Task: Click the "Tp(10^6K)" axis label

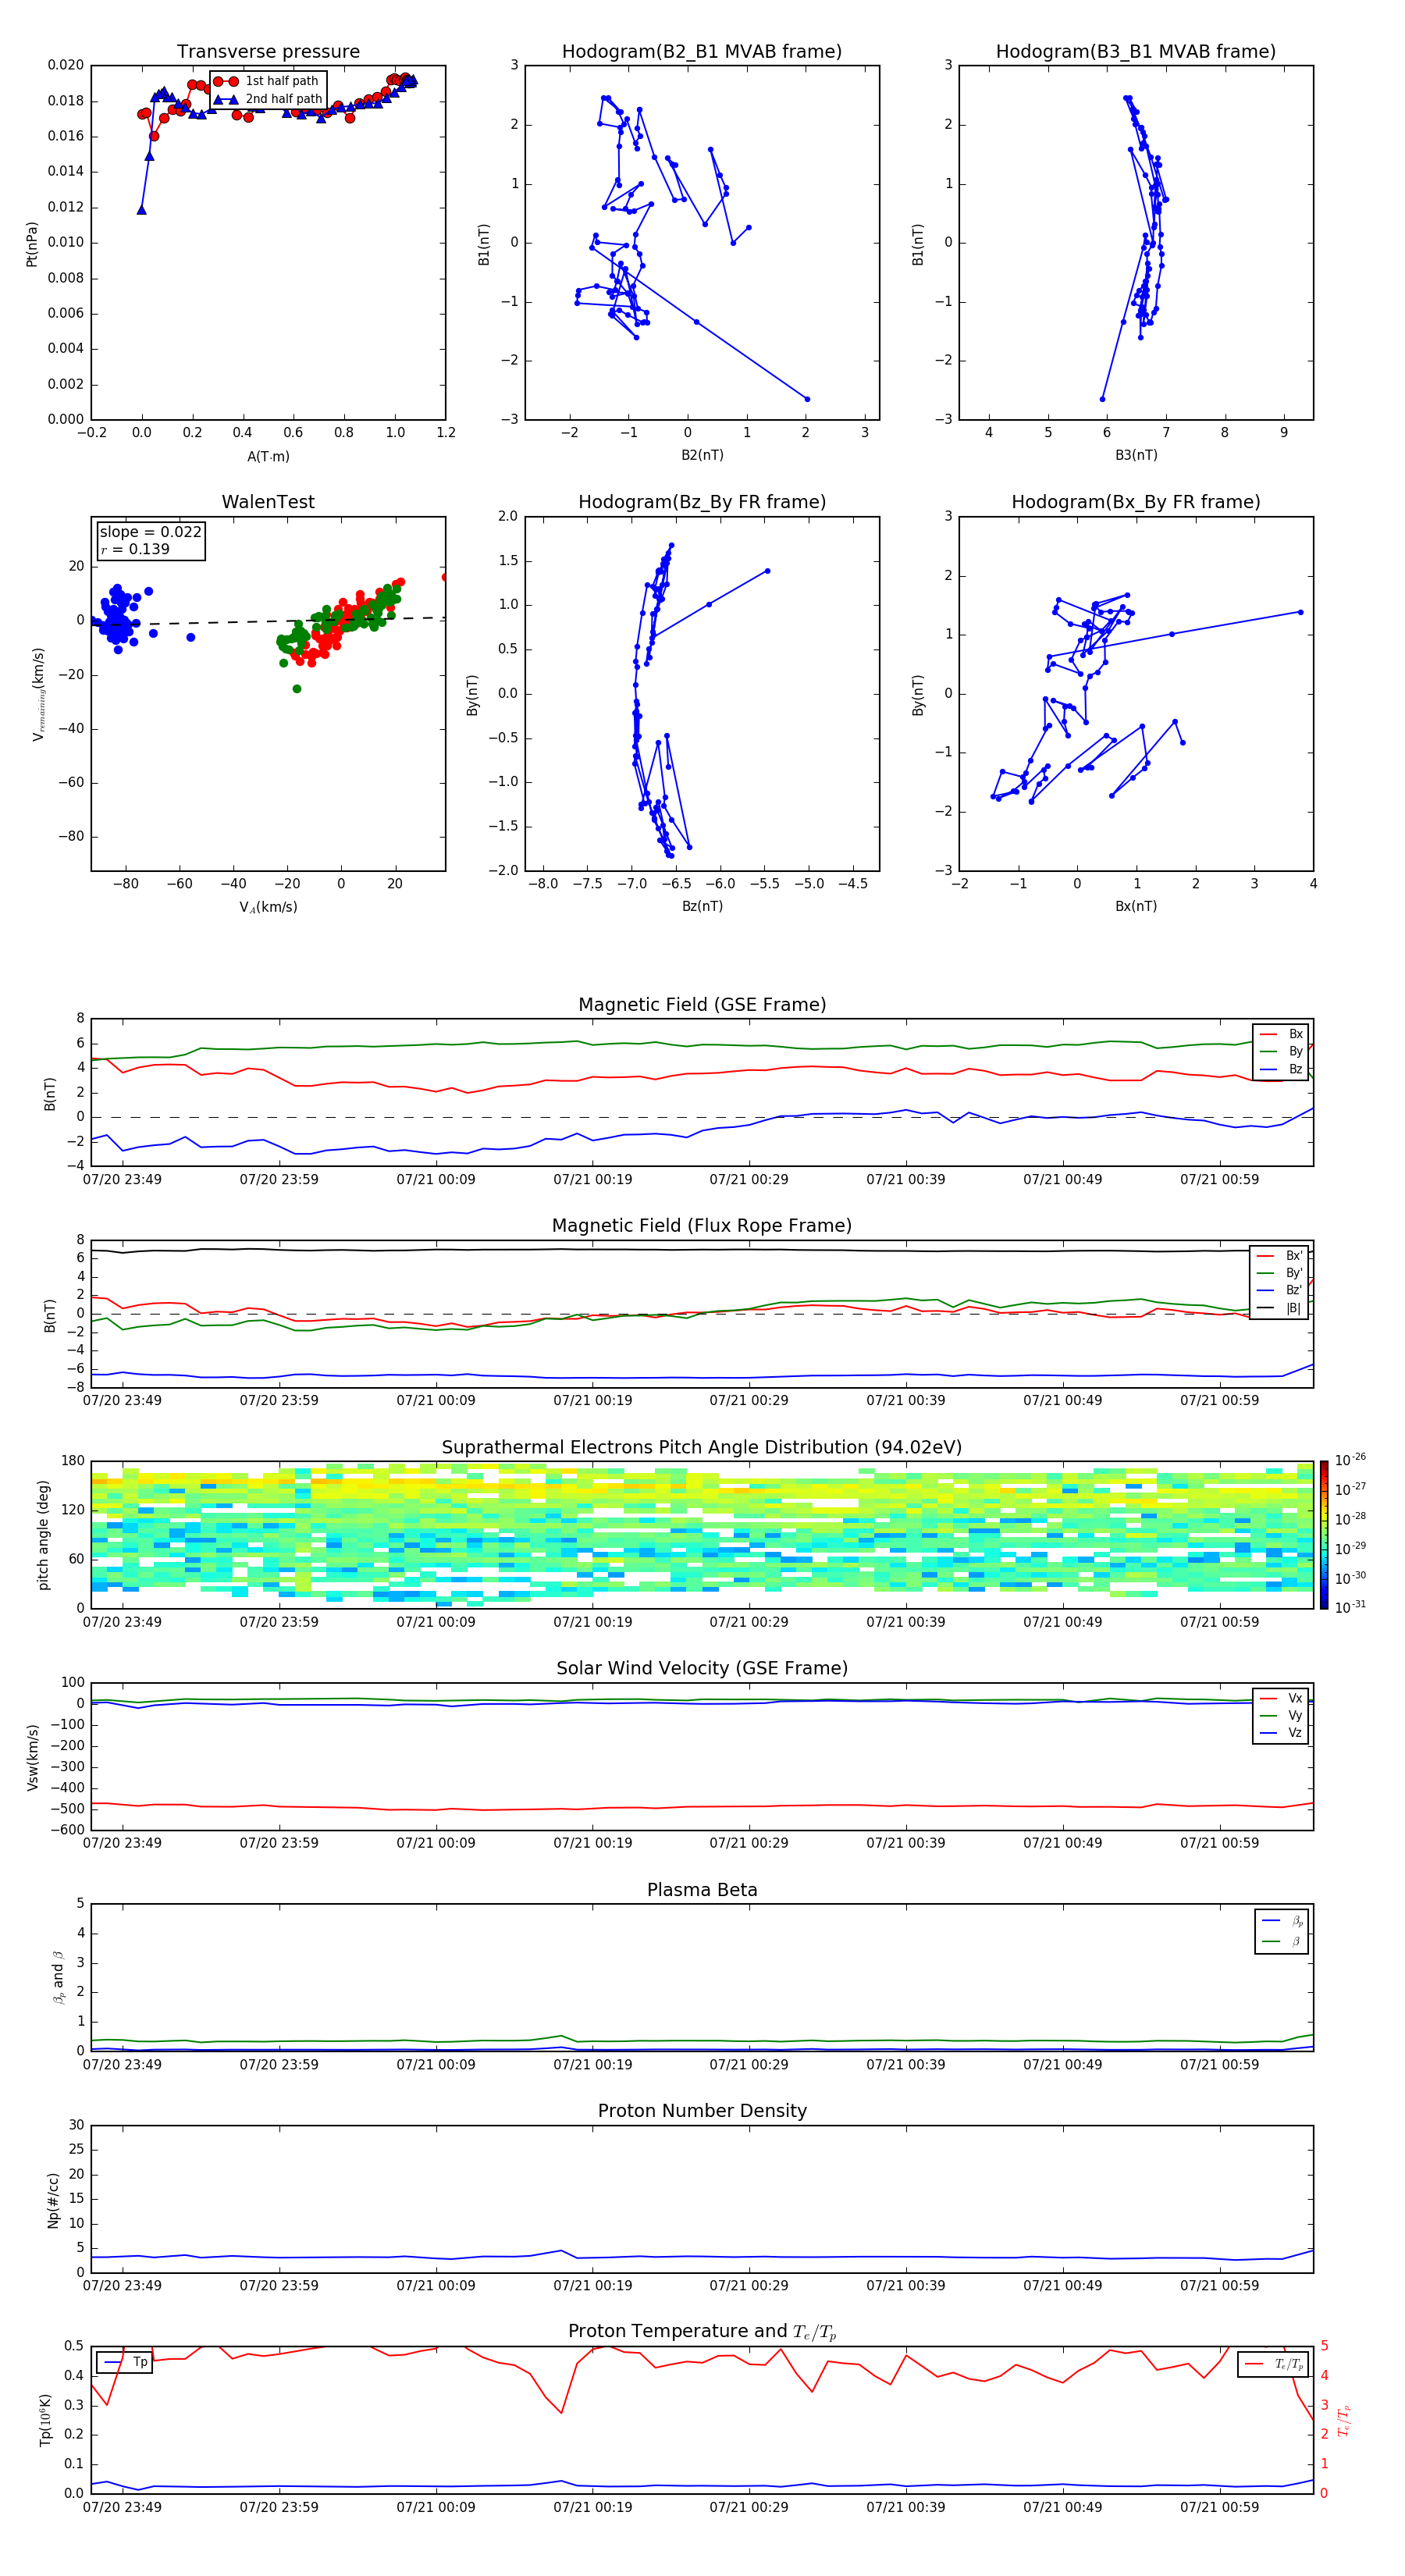Action: [x=45, y=2421]
